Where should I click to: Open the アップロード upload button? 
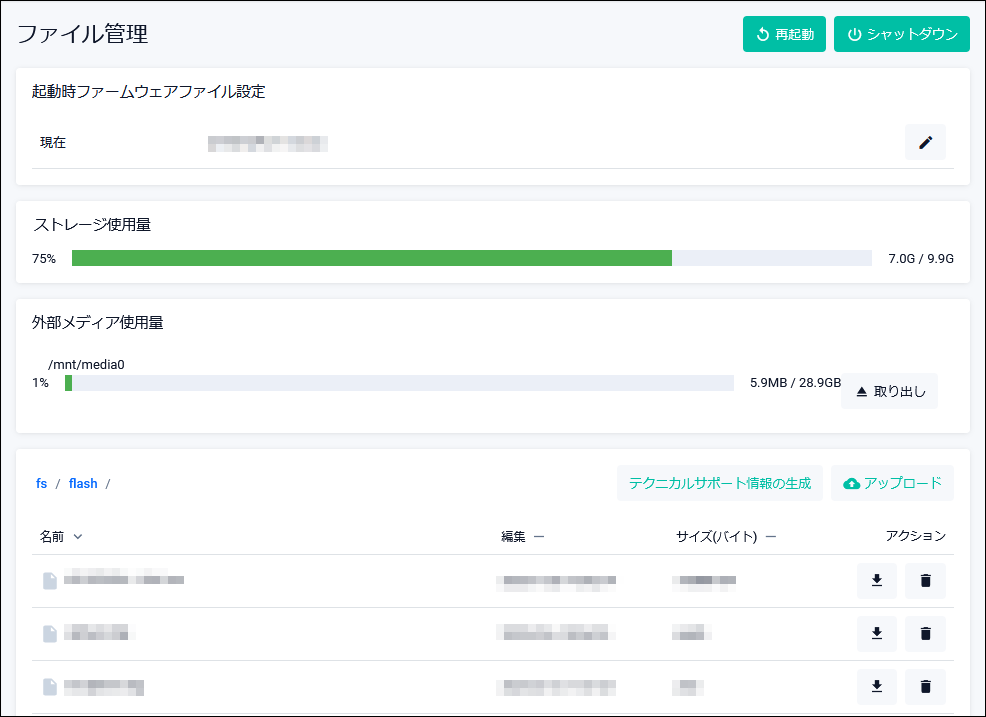[x=892, y=483]
